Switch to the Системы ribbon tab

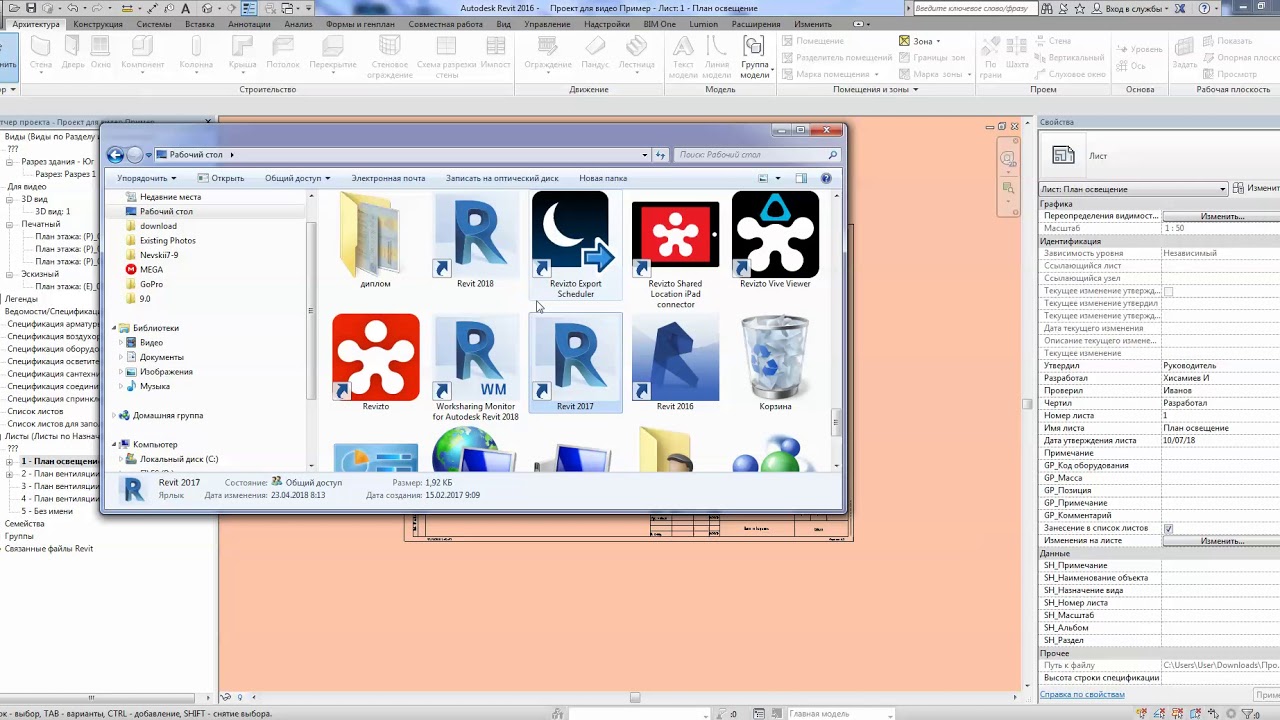(x=154, y=24)
